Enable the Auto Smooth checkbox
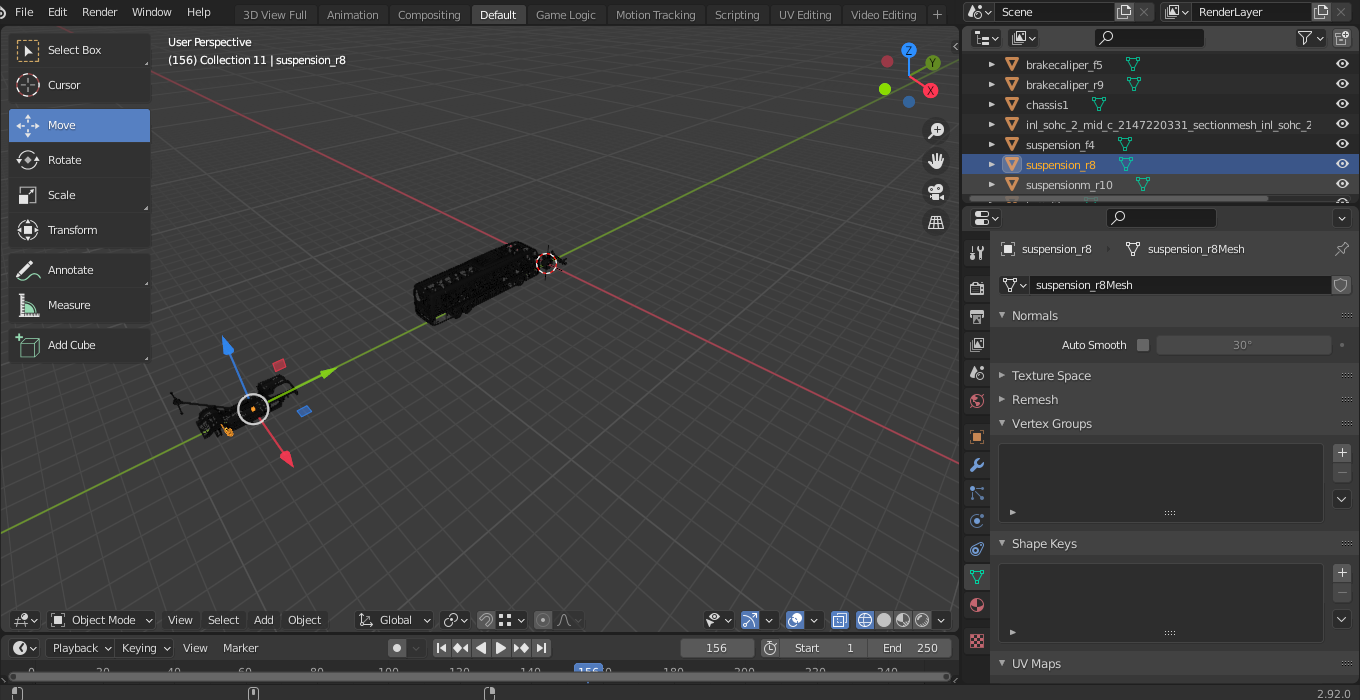The width and height of the screenshot is (1360, 700). (1143, 345)
